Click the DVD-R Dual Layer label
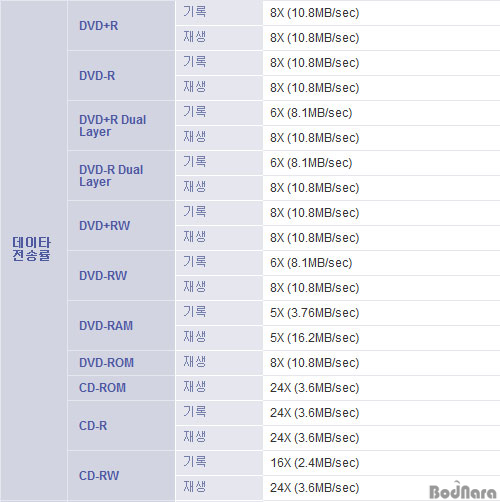 (111, 176)
